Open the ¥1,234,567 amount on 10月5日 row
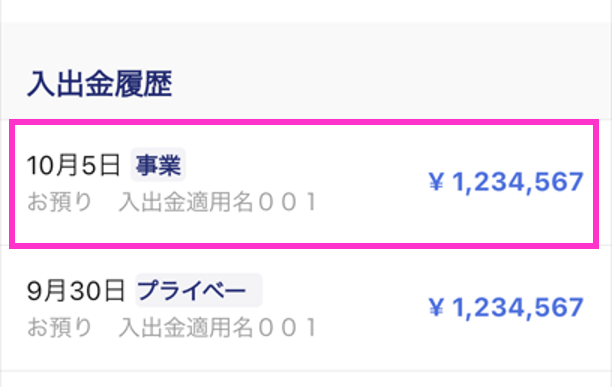 [x=506, y=182]
